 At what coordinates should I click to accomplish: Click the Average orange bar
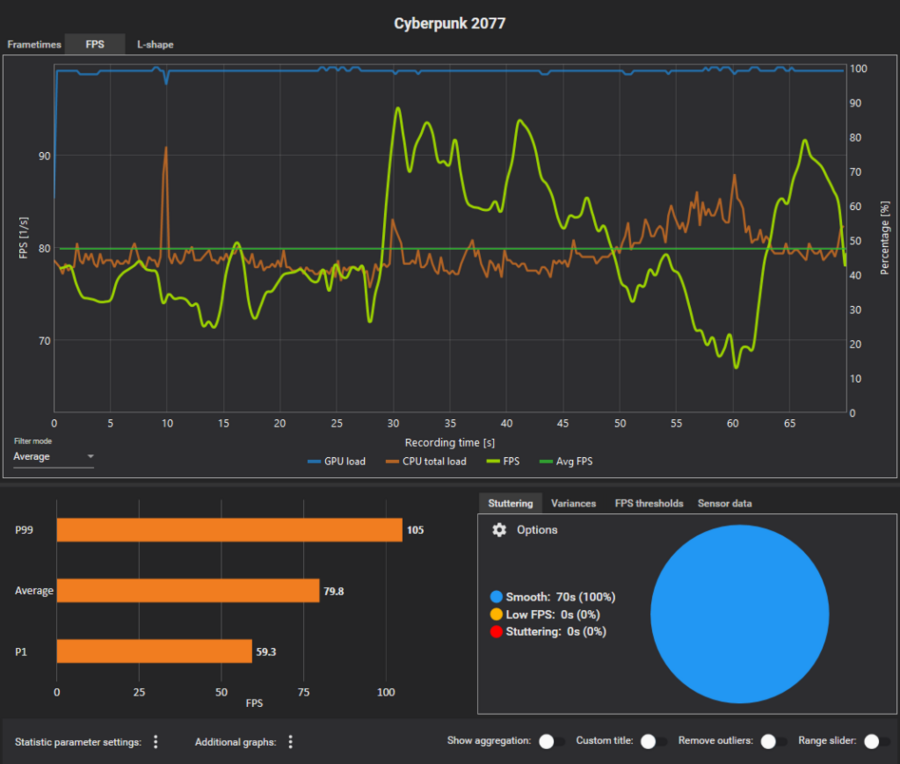[x=188, y=591]
